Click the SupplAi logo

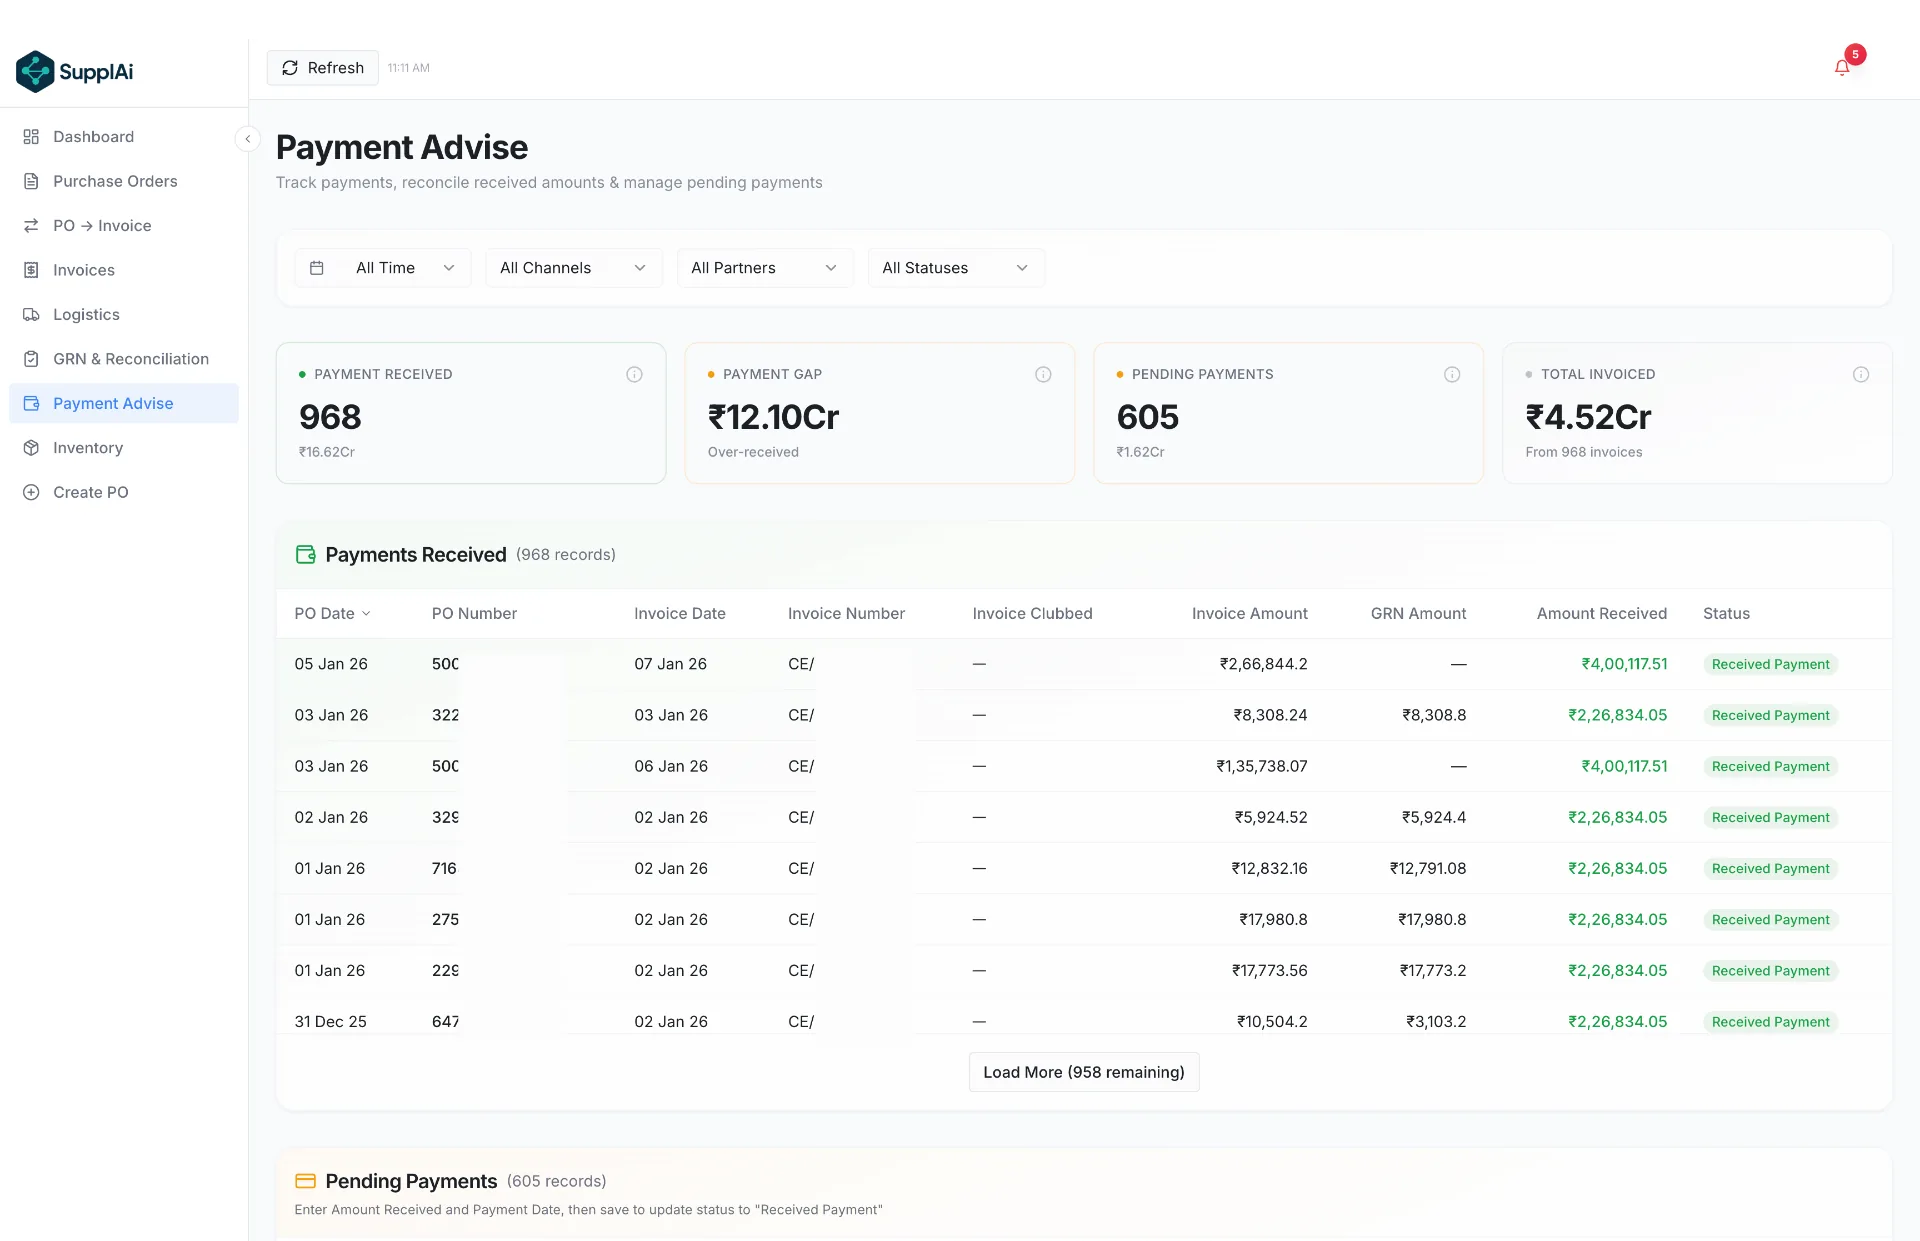(75, 72)
